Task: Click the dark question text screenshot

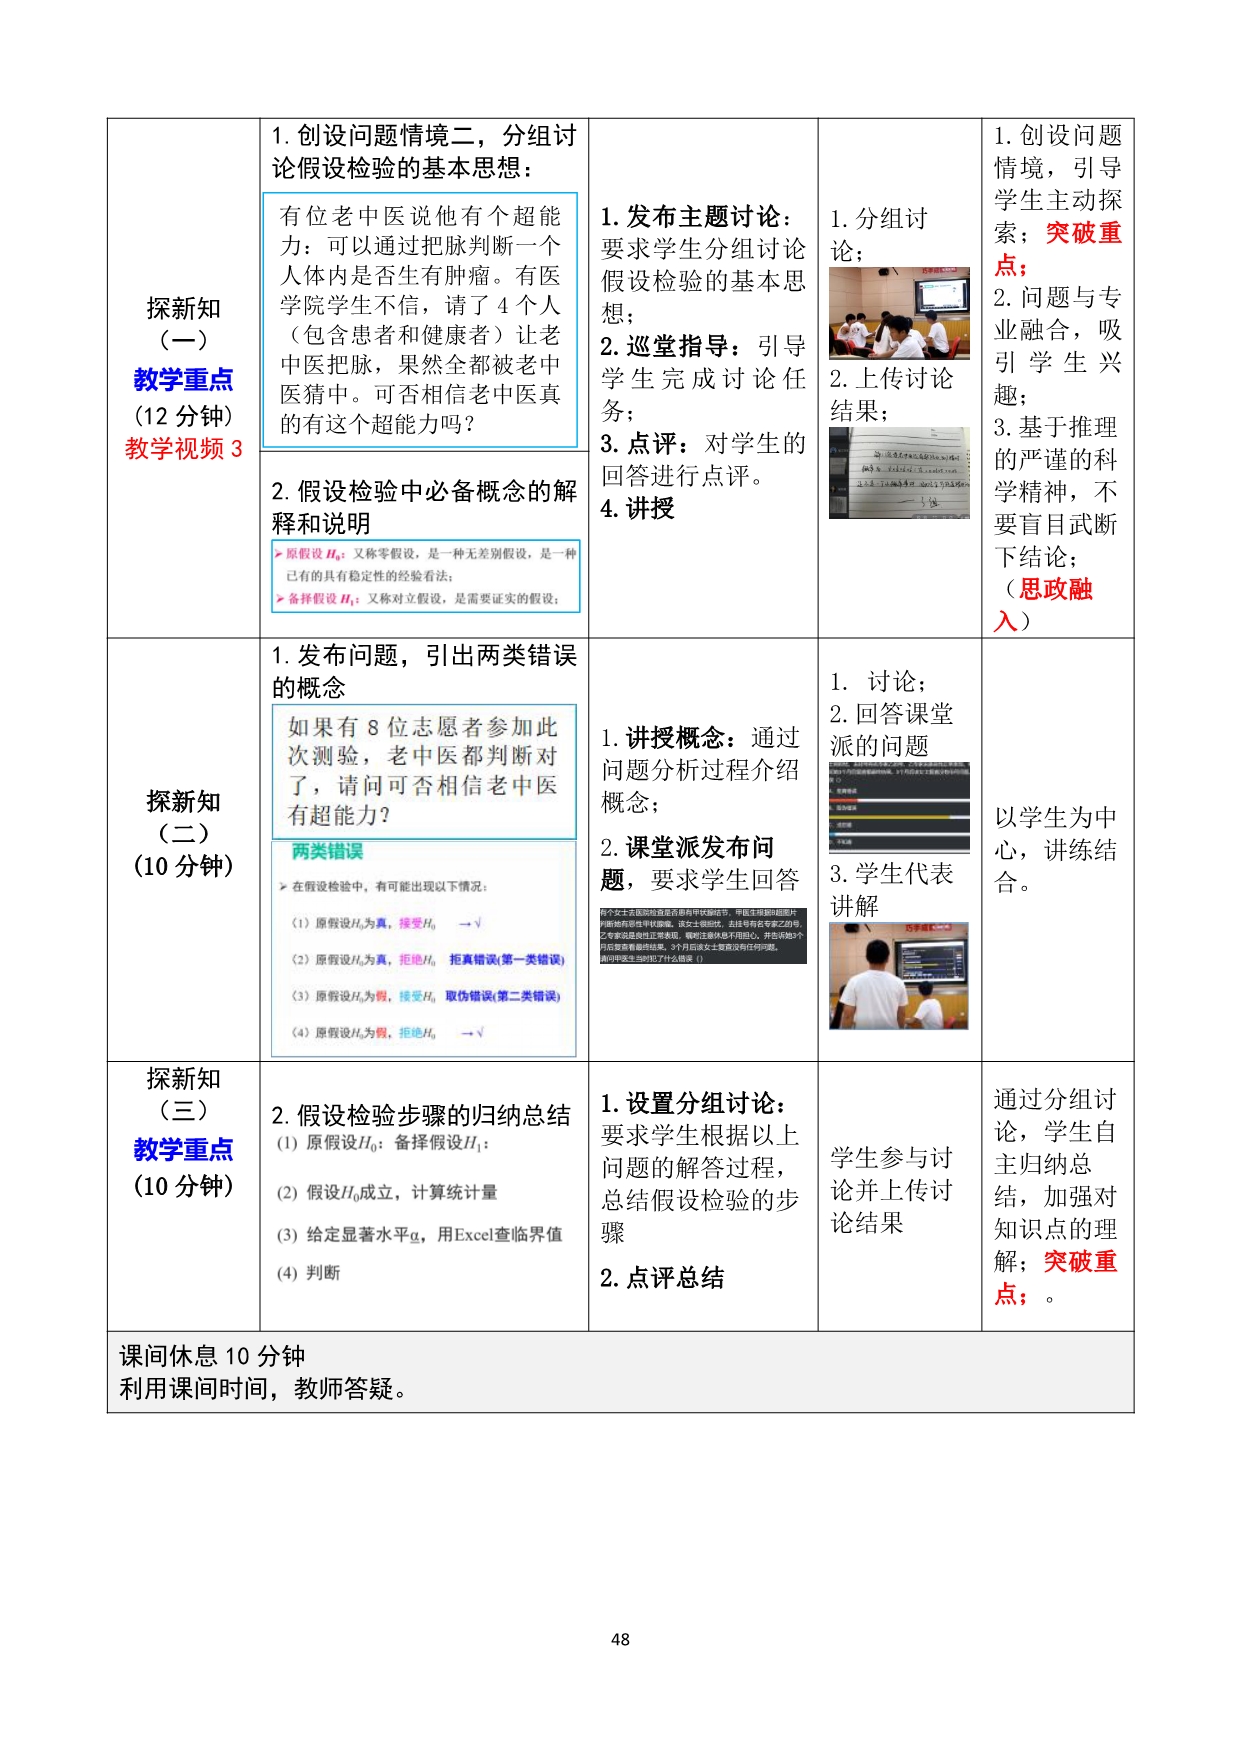Action: coord(702,936)
